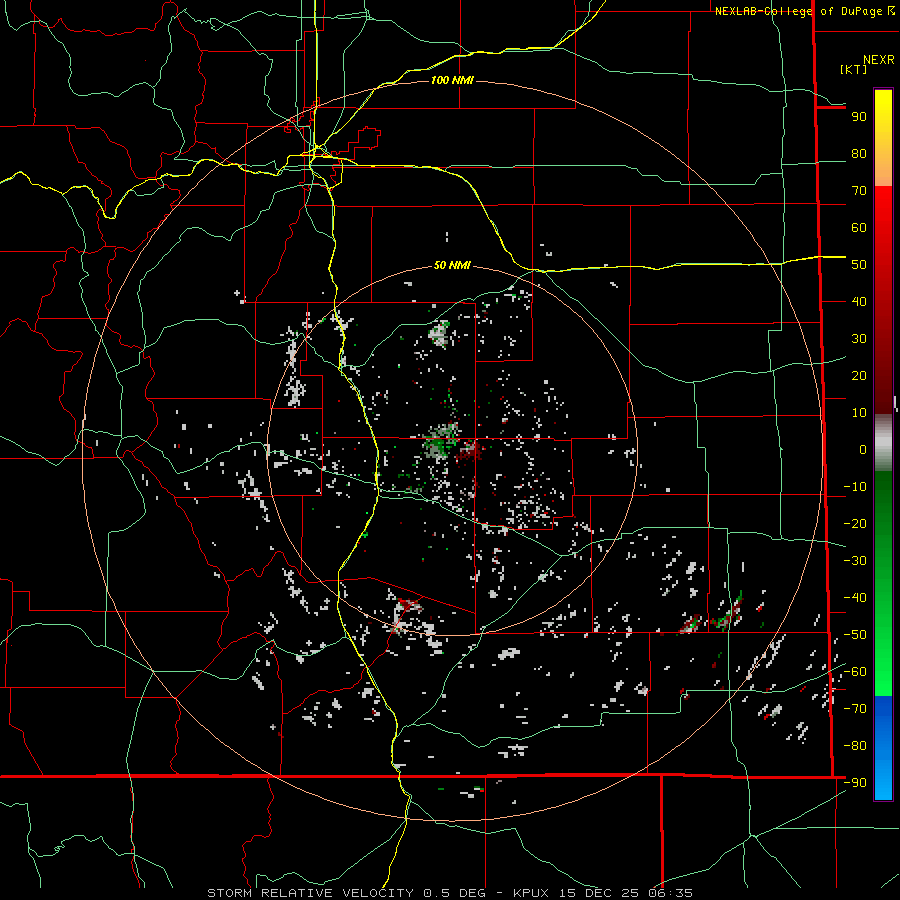
Task: Select the 60 value on velocity scale
Action: point(859,228)
